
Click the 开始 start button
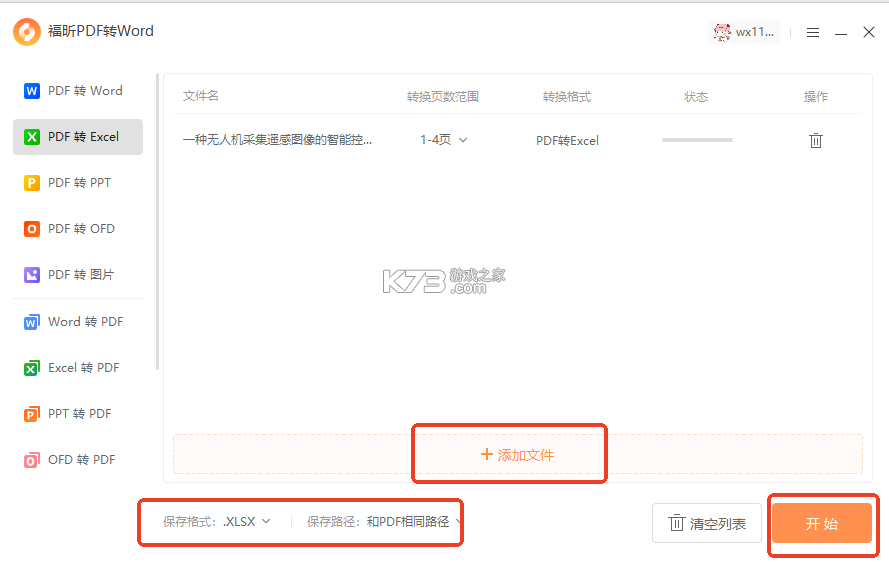(822, 523)
